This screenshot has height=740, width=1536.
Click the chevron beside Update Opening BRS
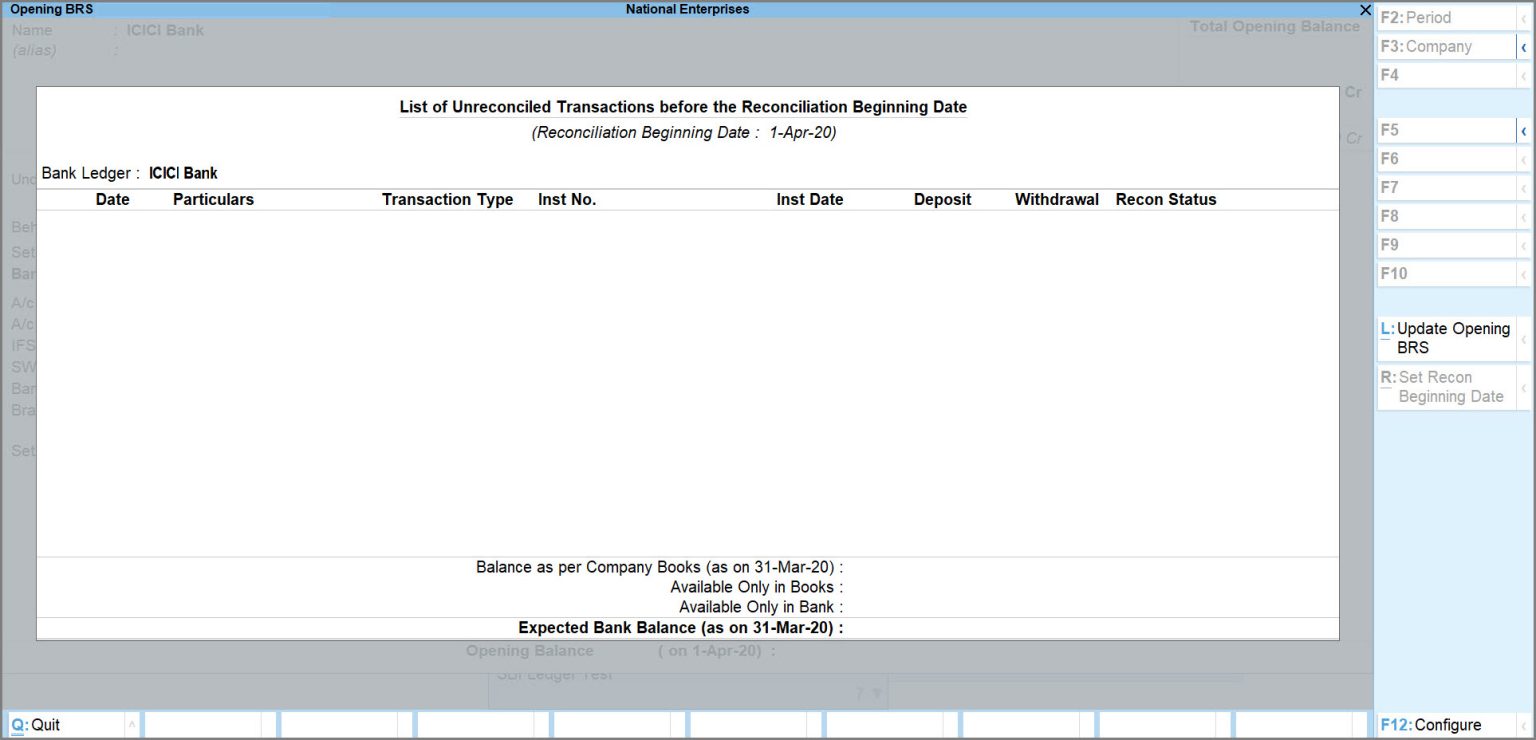(1523, 339)
